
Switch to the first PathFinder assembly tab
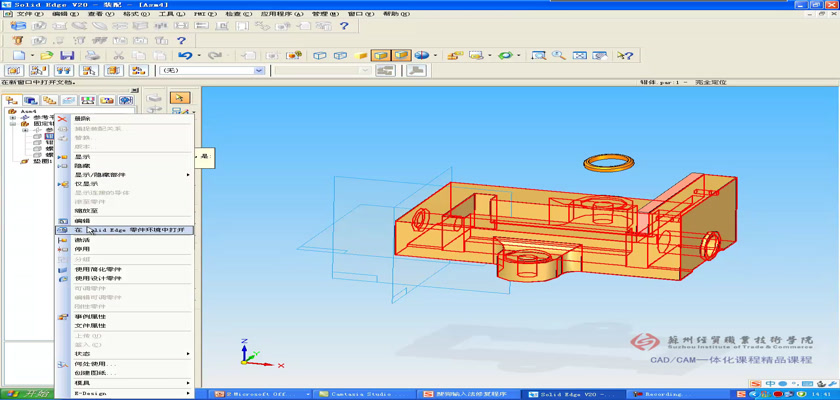(12, 100)
